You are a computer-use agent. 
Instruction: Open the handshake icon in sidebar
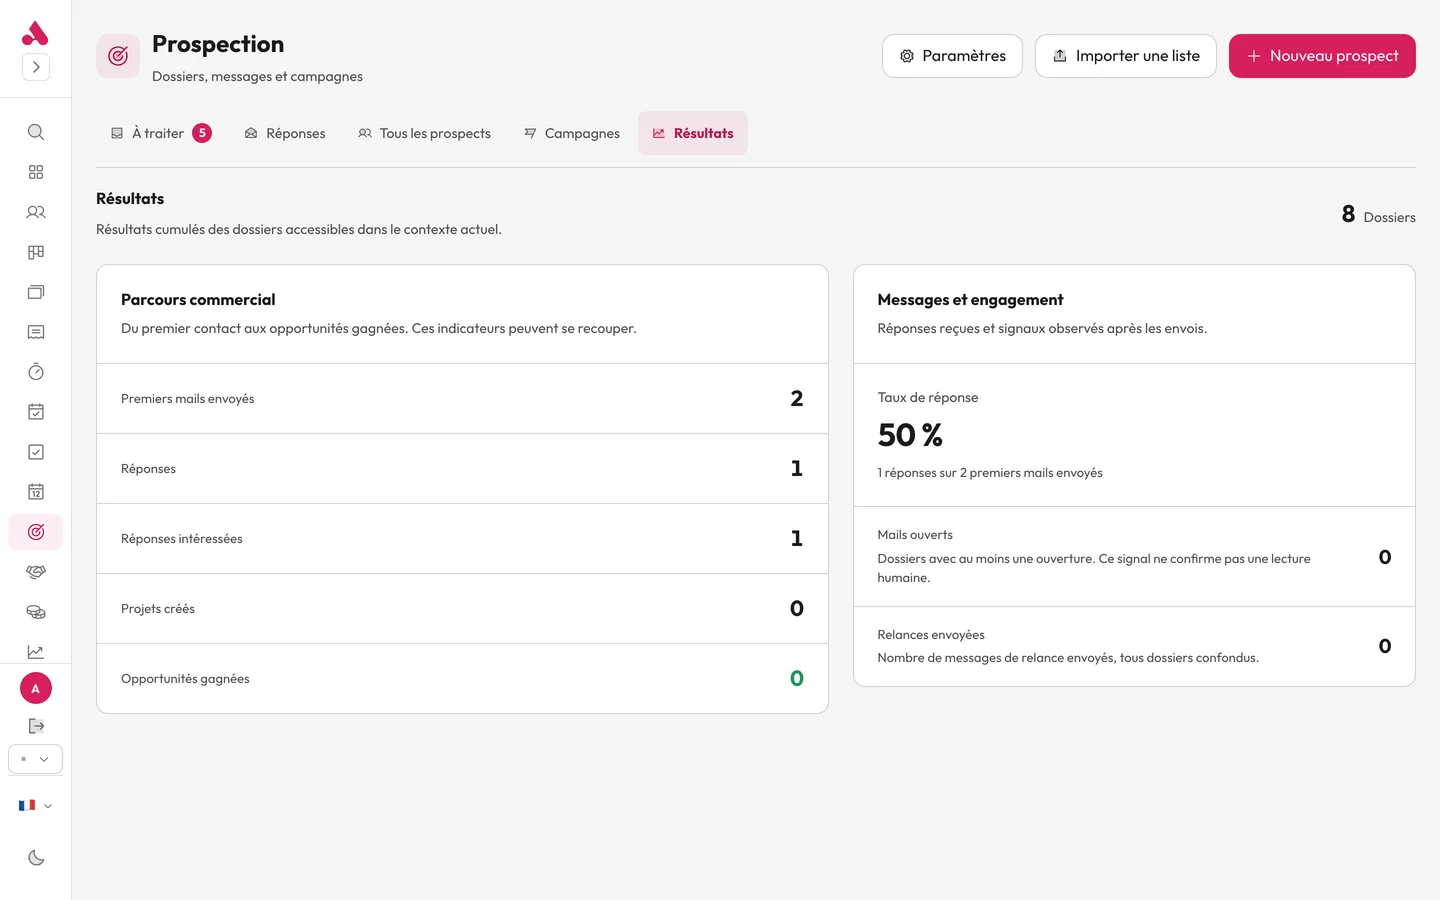36,572
